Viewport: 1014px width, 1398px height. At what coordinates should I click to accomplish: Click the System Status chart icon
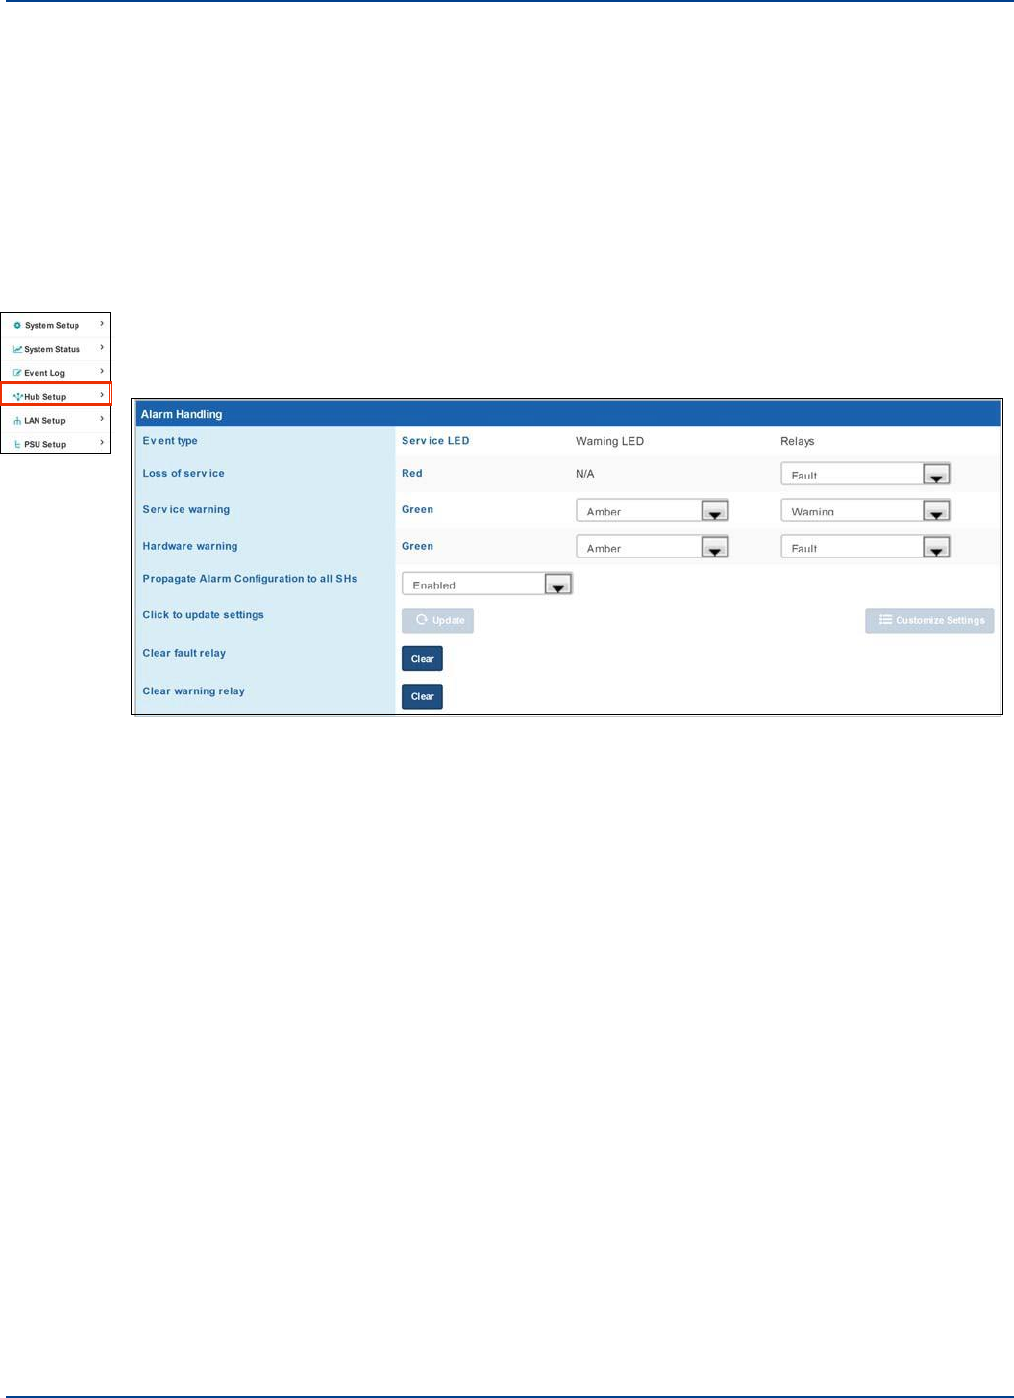[x=17, y=349]
